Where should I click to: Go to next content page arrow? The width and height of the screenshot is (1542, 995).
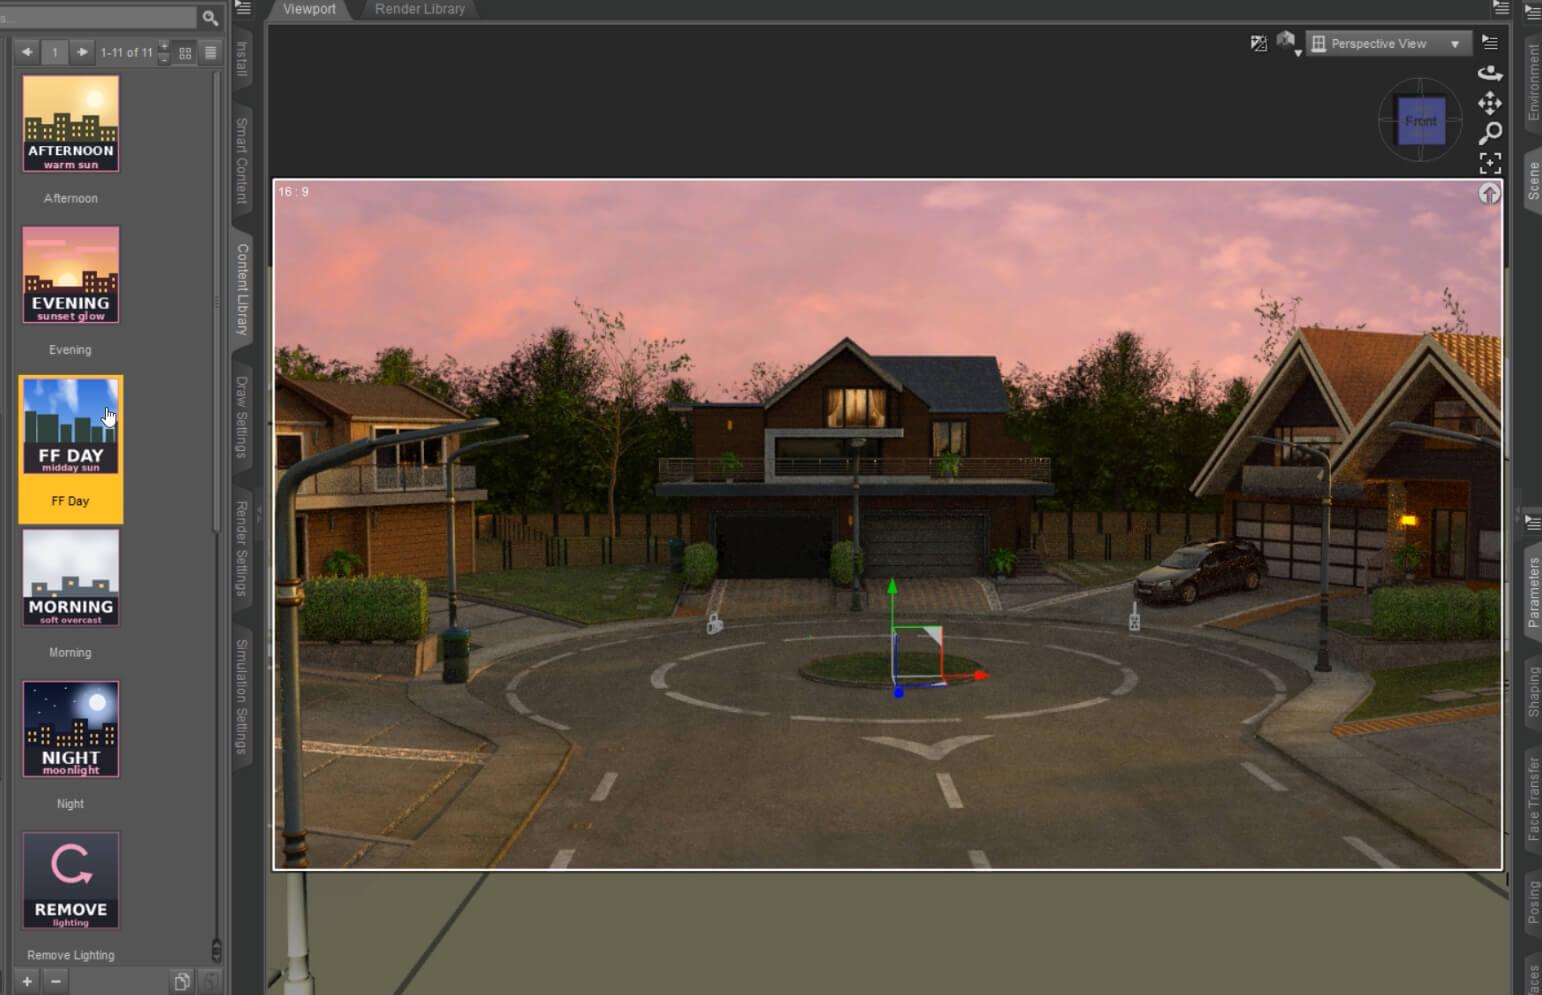[x=82, y=52]
